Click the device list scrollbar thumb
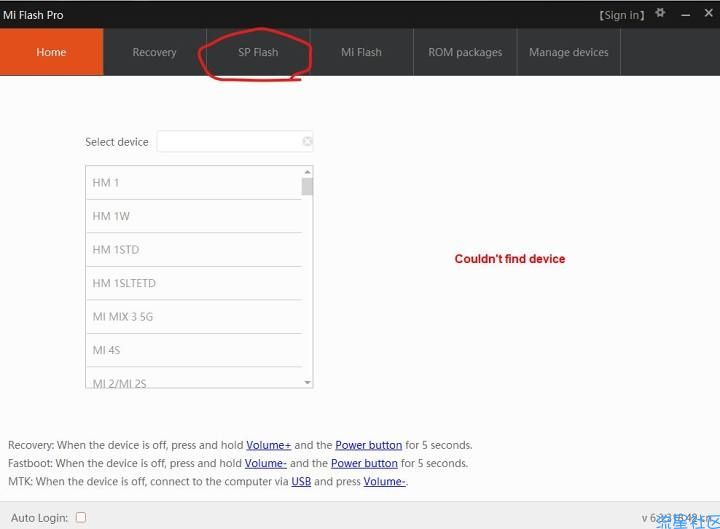 pyautogui.click(x=307, y=187)
